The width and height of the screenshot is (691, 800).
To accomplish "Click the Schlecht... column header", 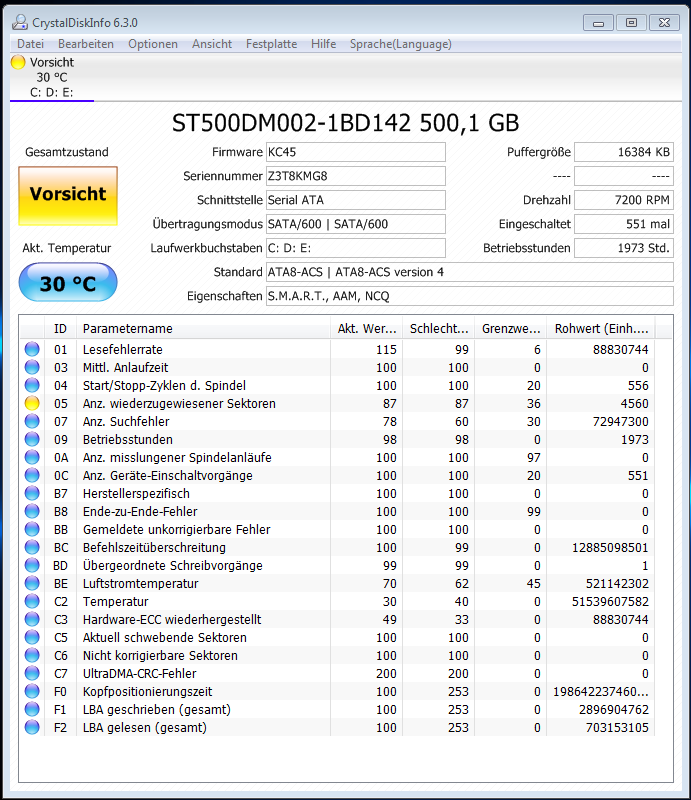I will pos(439,329).
